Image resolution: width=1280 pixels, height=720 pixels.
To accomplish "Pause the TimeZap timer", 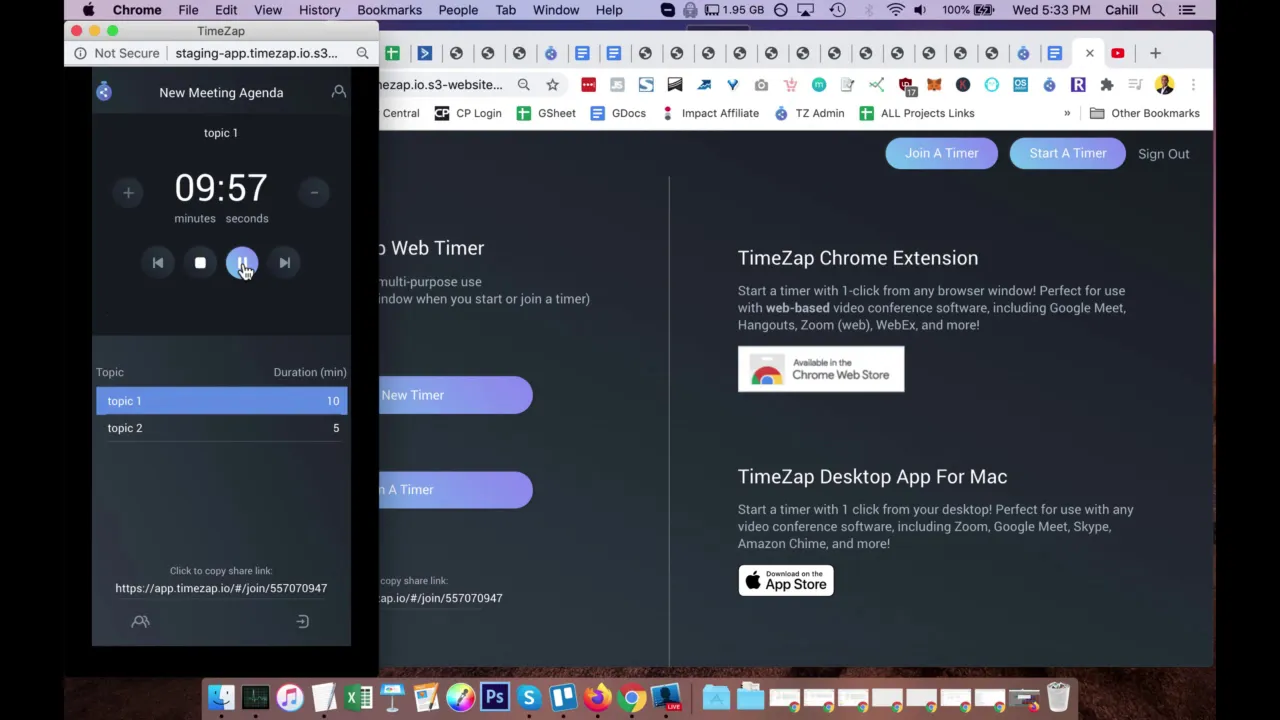I will [242, 263].
